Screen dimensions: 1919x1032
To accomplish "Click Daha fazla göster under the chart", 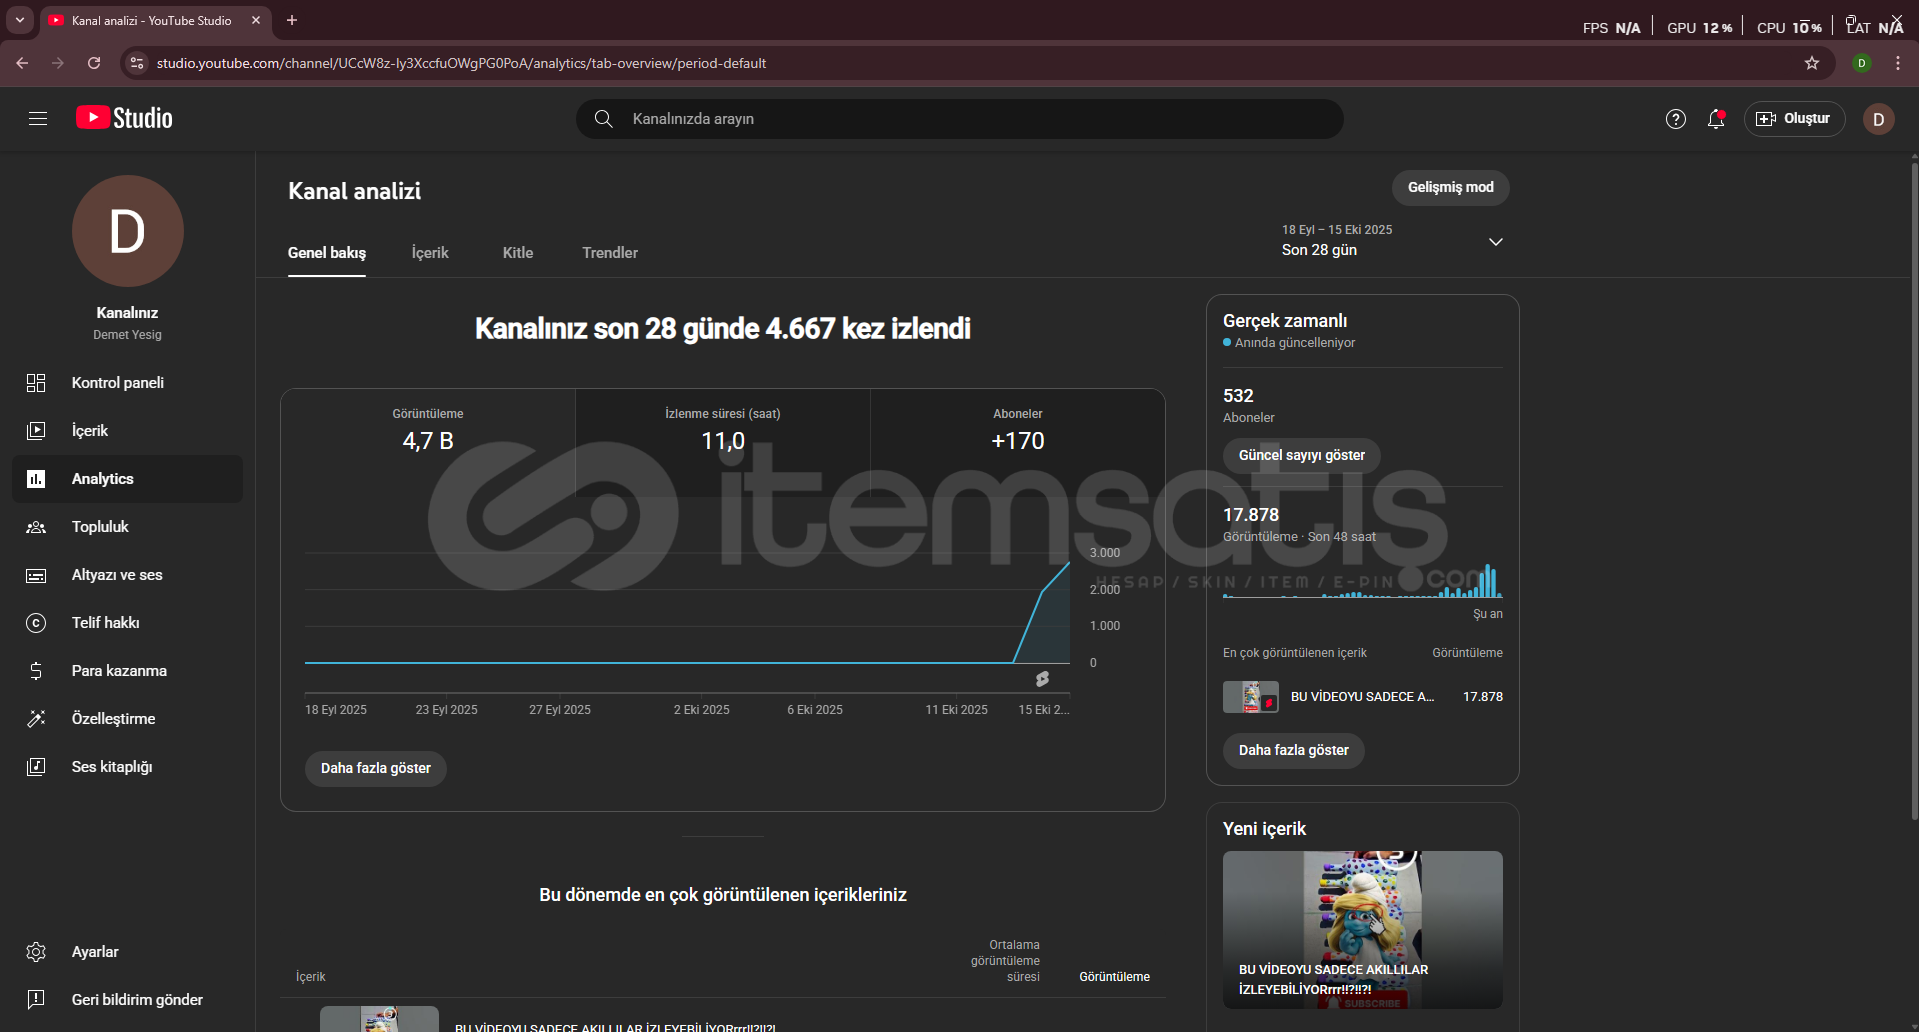I will tap(376, 769).
